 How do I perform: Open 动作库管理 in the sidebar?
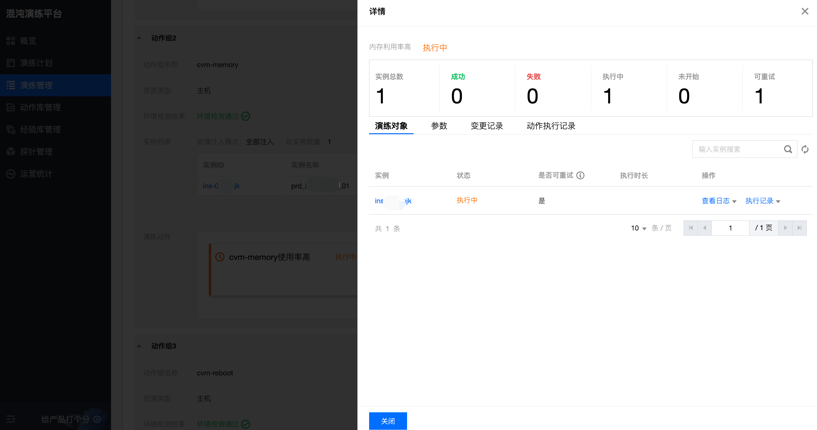pyautogui.click(x=55, y=107)
